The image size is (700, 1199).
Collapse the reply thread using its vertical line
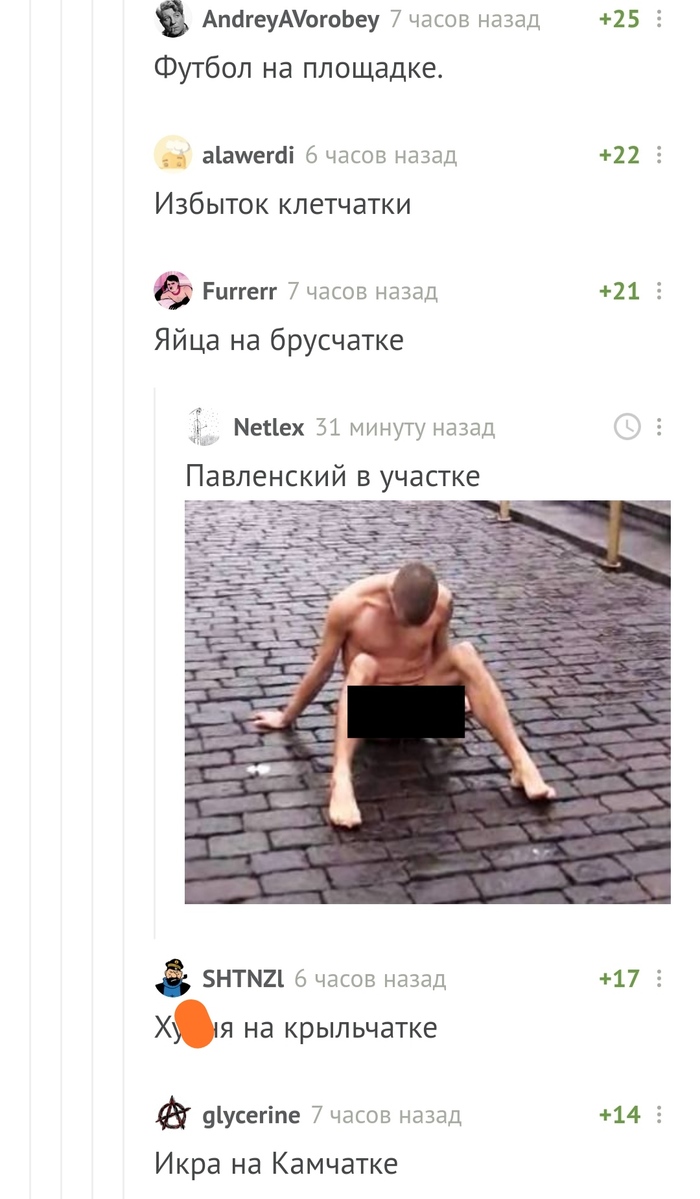[x=155, y=662]
